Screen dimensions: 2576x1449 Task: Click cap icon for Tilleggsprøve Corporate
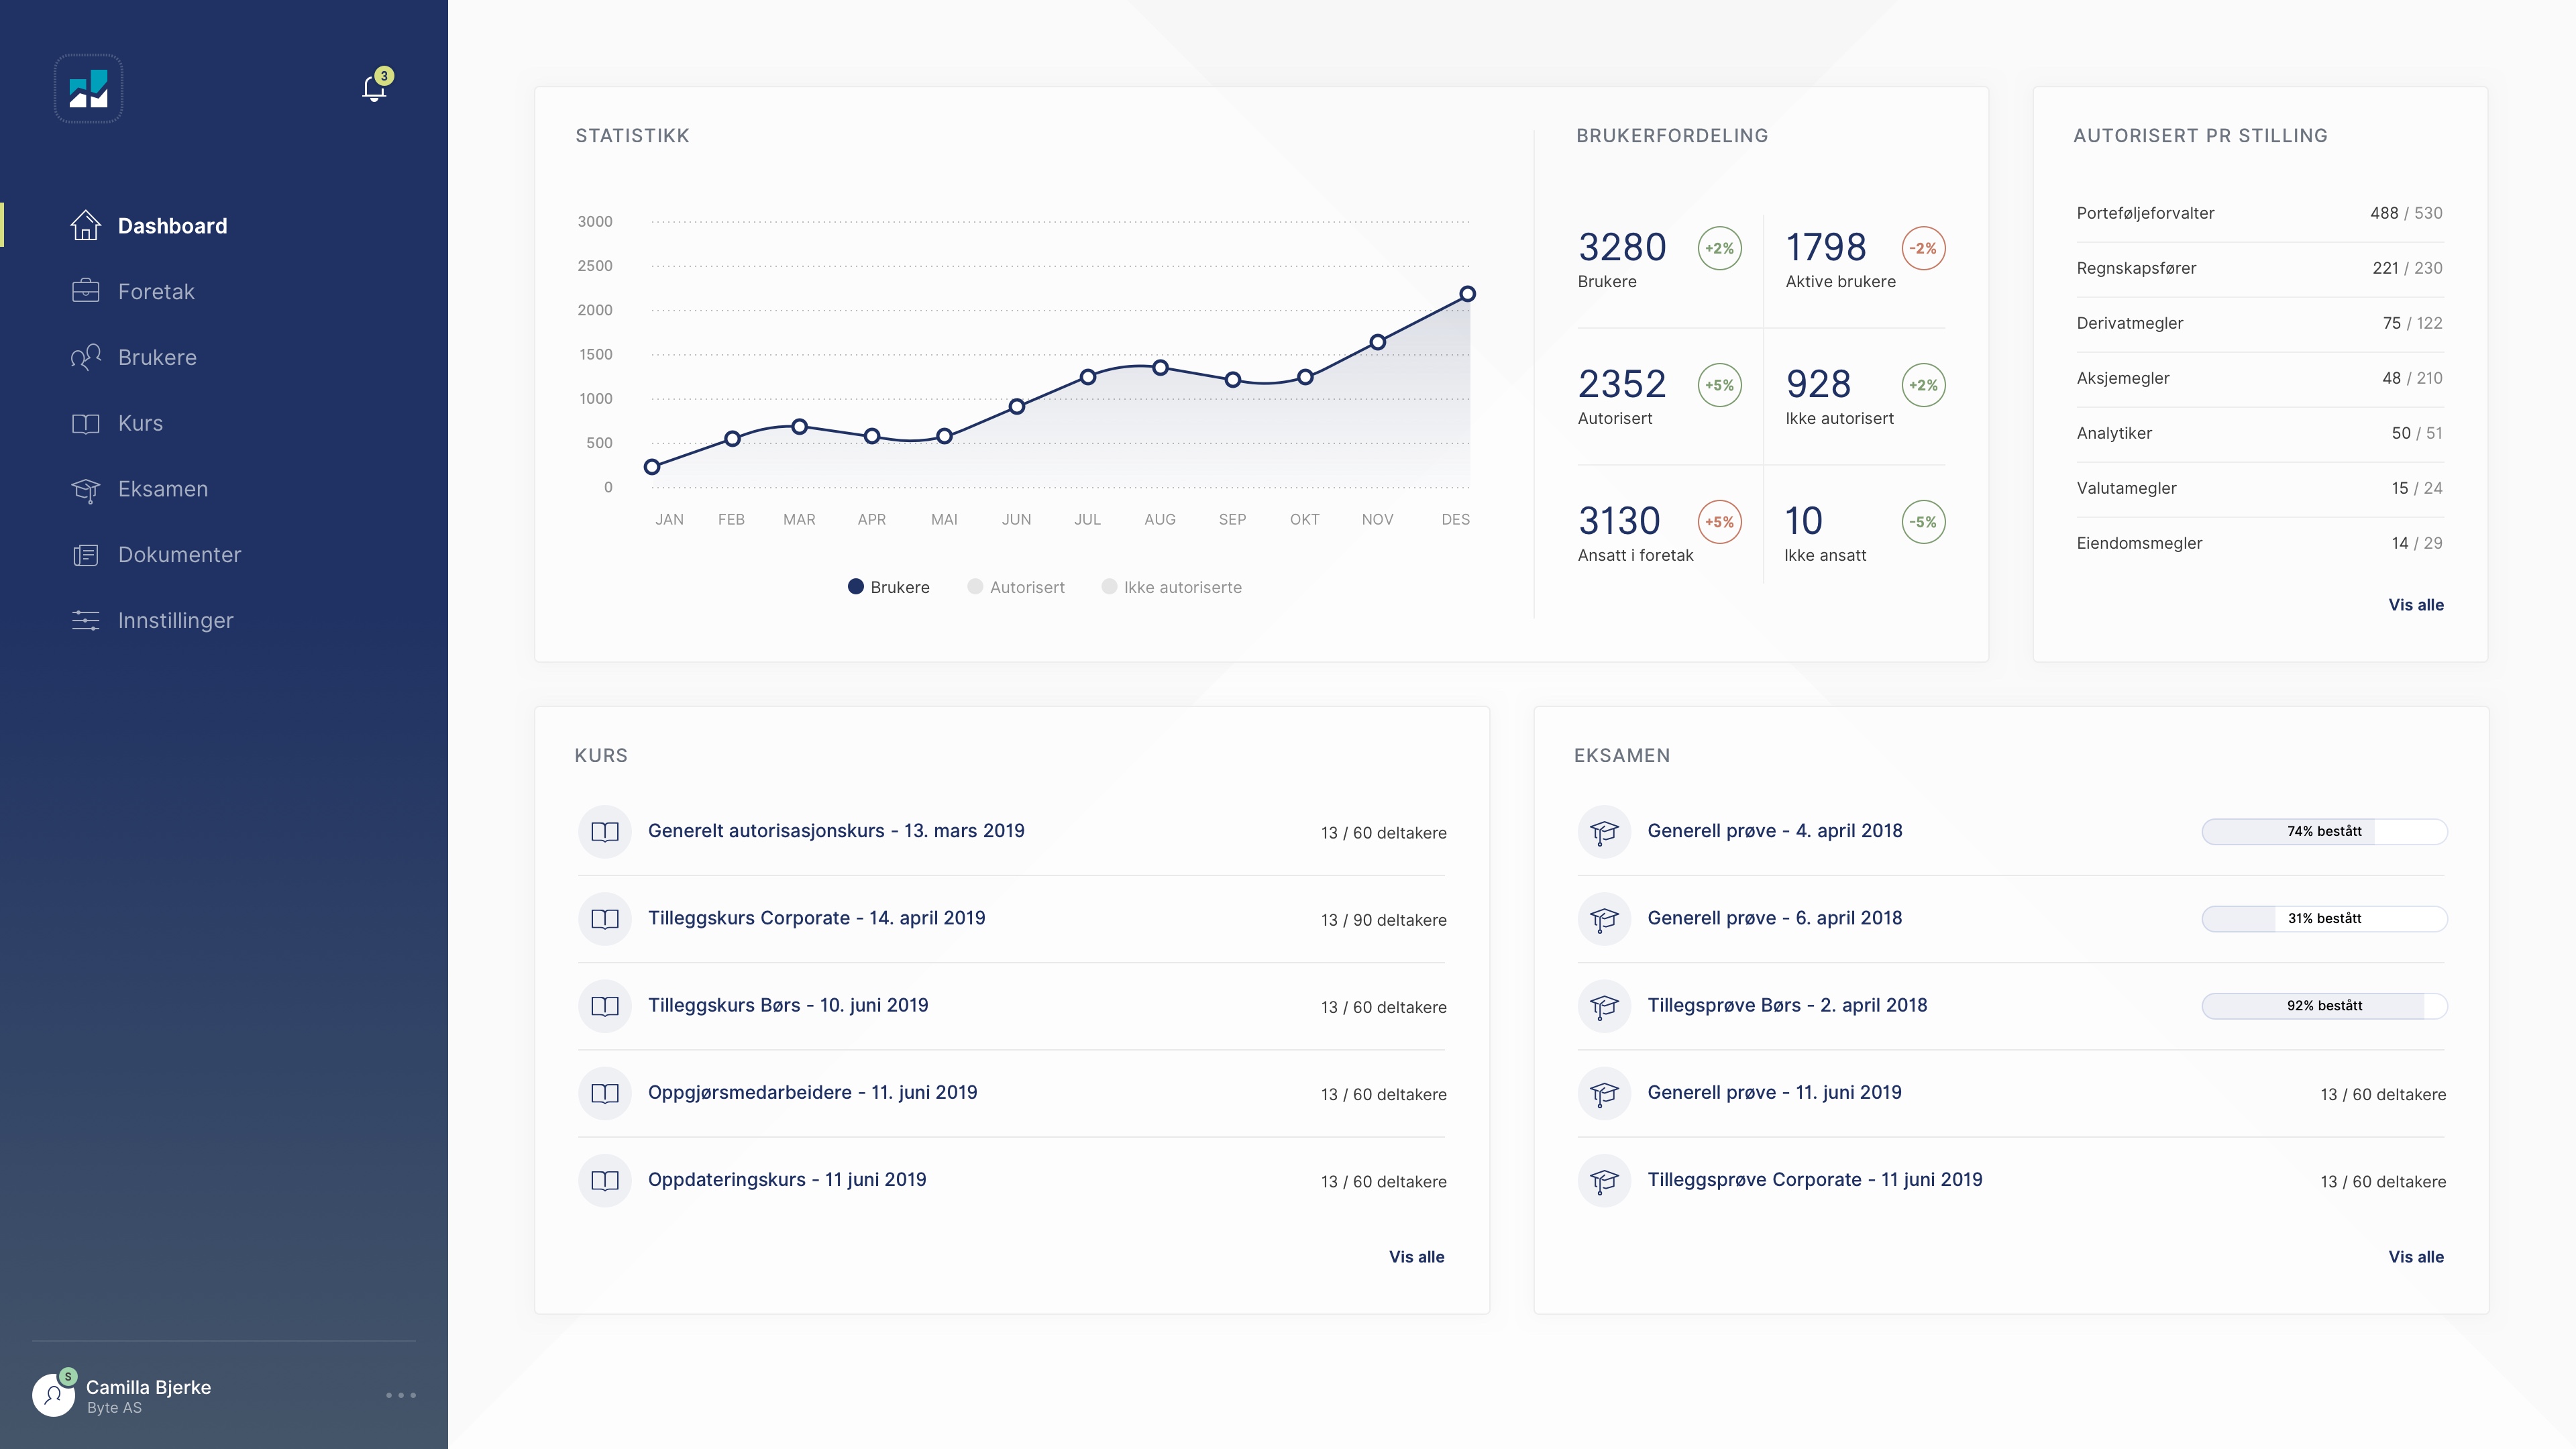click(1604, 1180)
